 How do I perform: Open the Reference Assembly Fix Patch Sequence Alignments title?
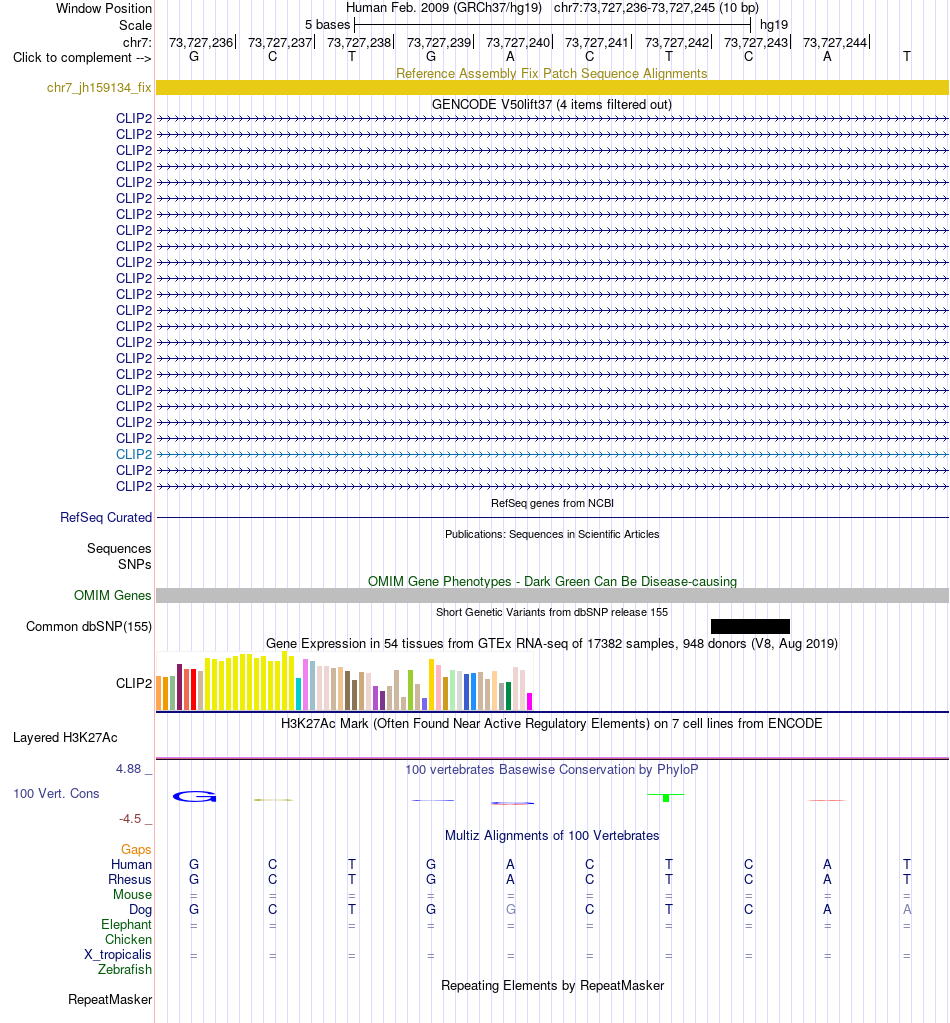click(x=552, y=73)
